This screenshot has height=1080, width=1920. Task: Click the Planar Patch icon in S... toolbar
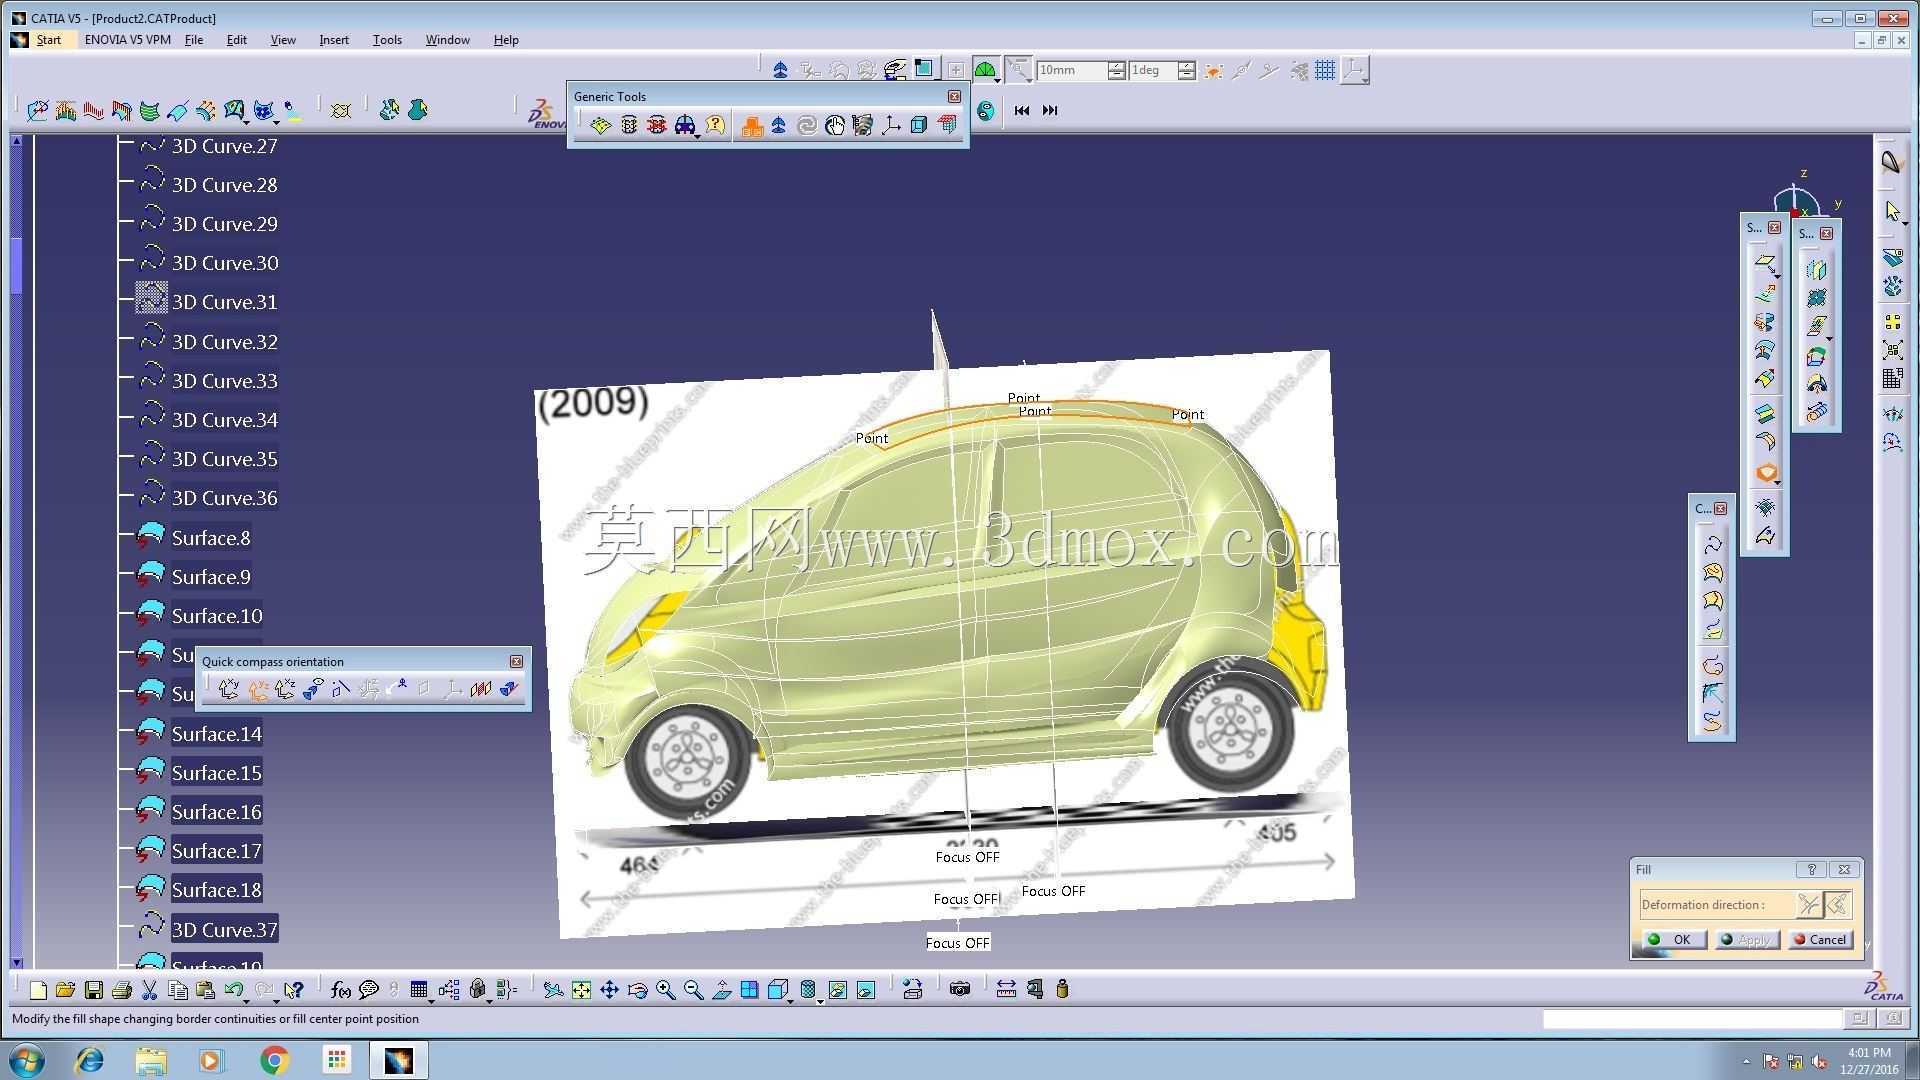coord(1765,264)
